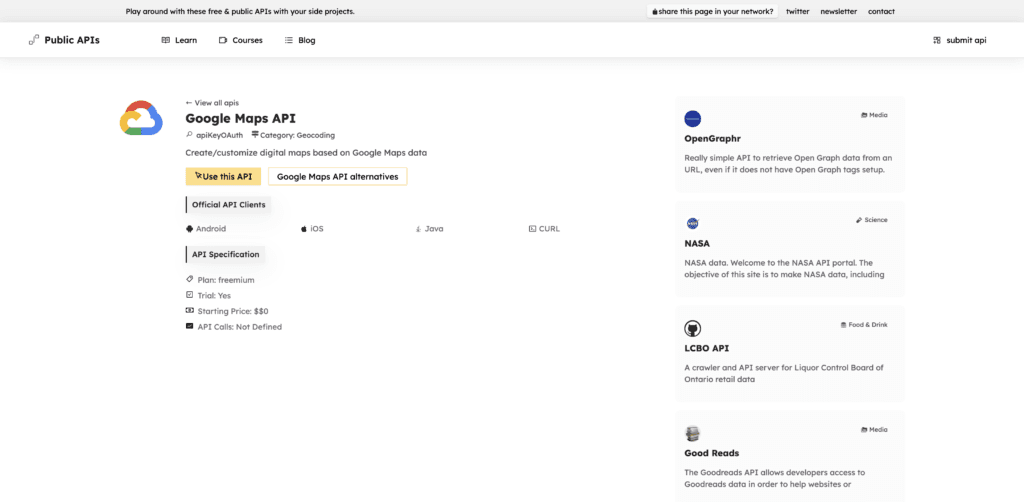Image resolution: width=1024 pixels, height=502 pixels.
Task: Open the twitter link in top bar
Action: pyautogui.click(x=797, y=11)
